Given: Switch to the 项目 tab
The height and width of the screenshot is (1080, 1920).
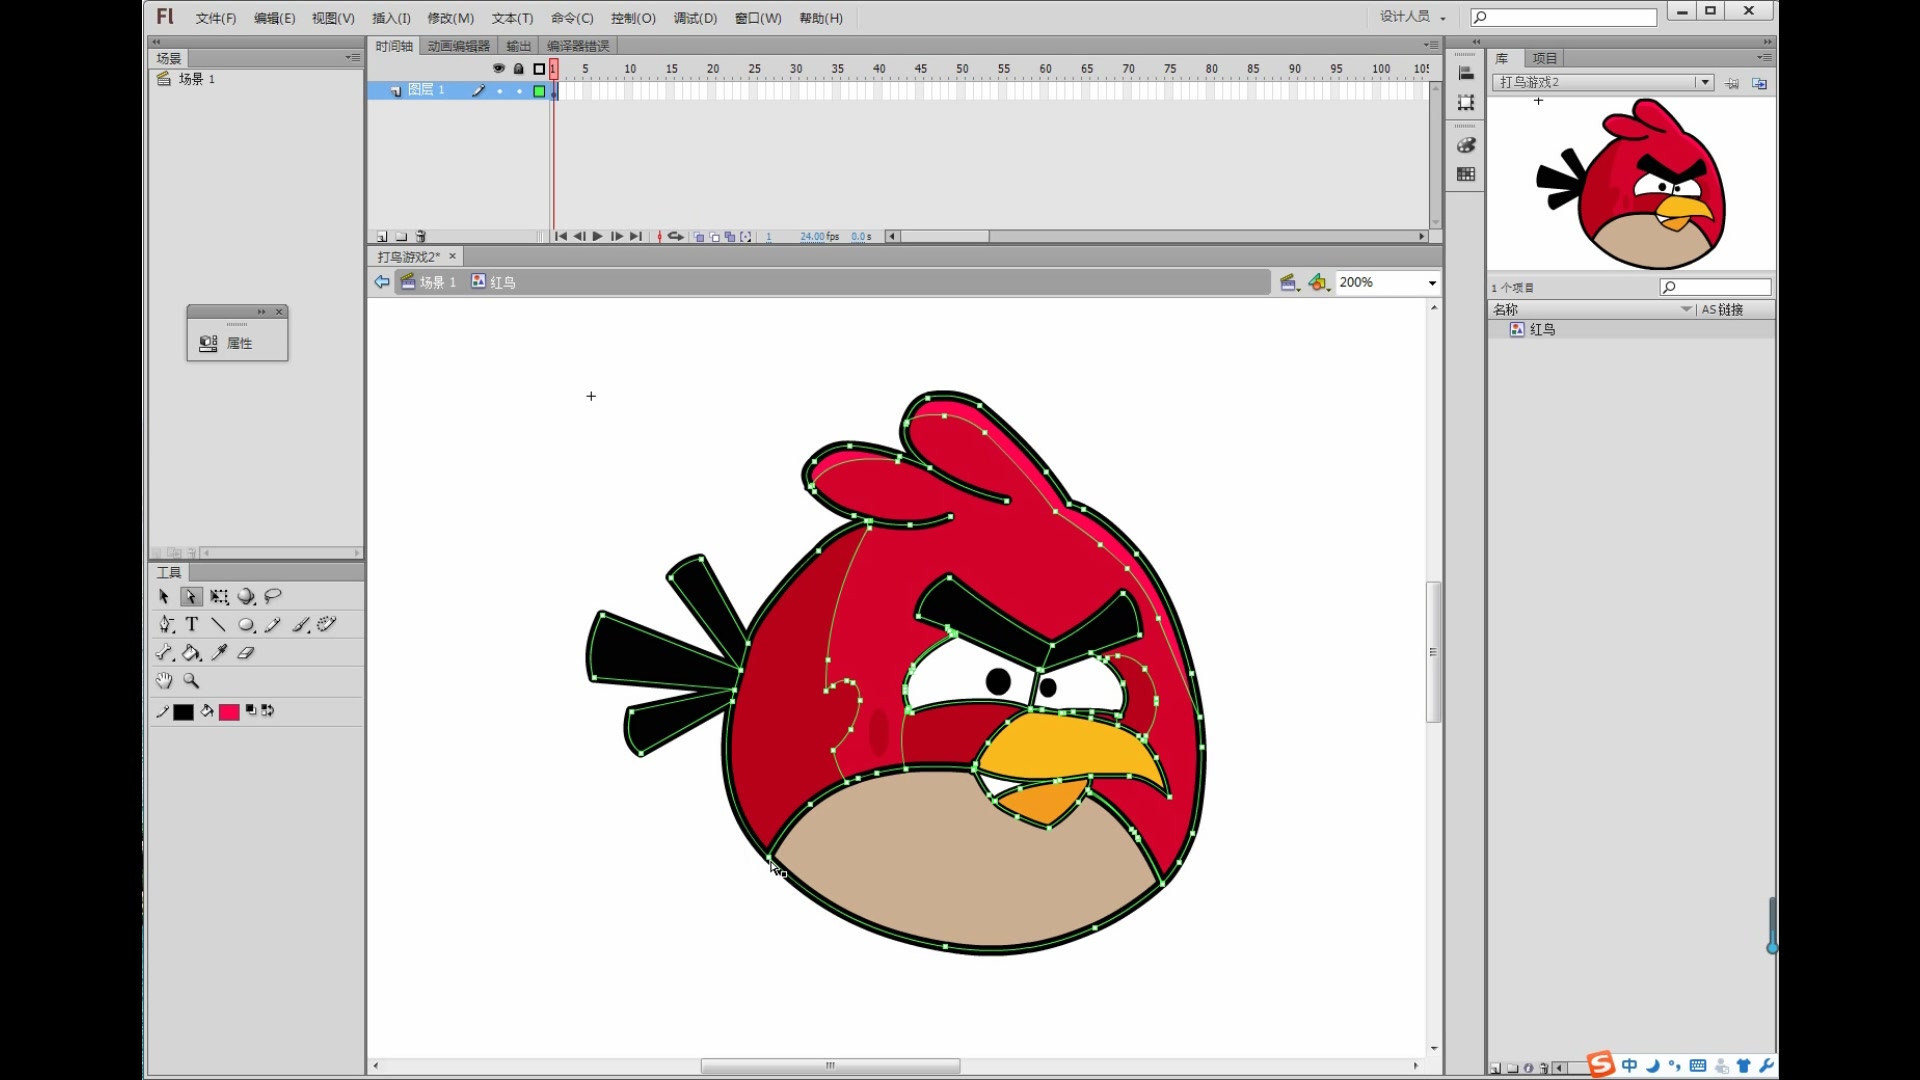Looking at the screenshot, I should [1545, 58].
